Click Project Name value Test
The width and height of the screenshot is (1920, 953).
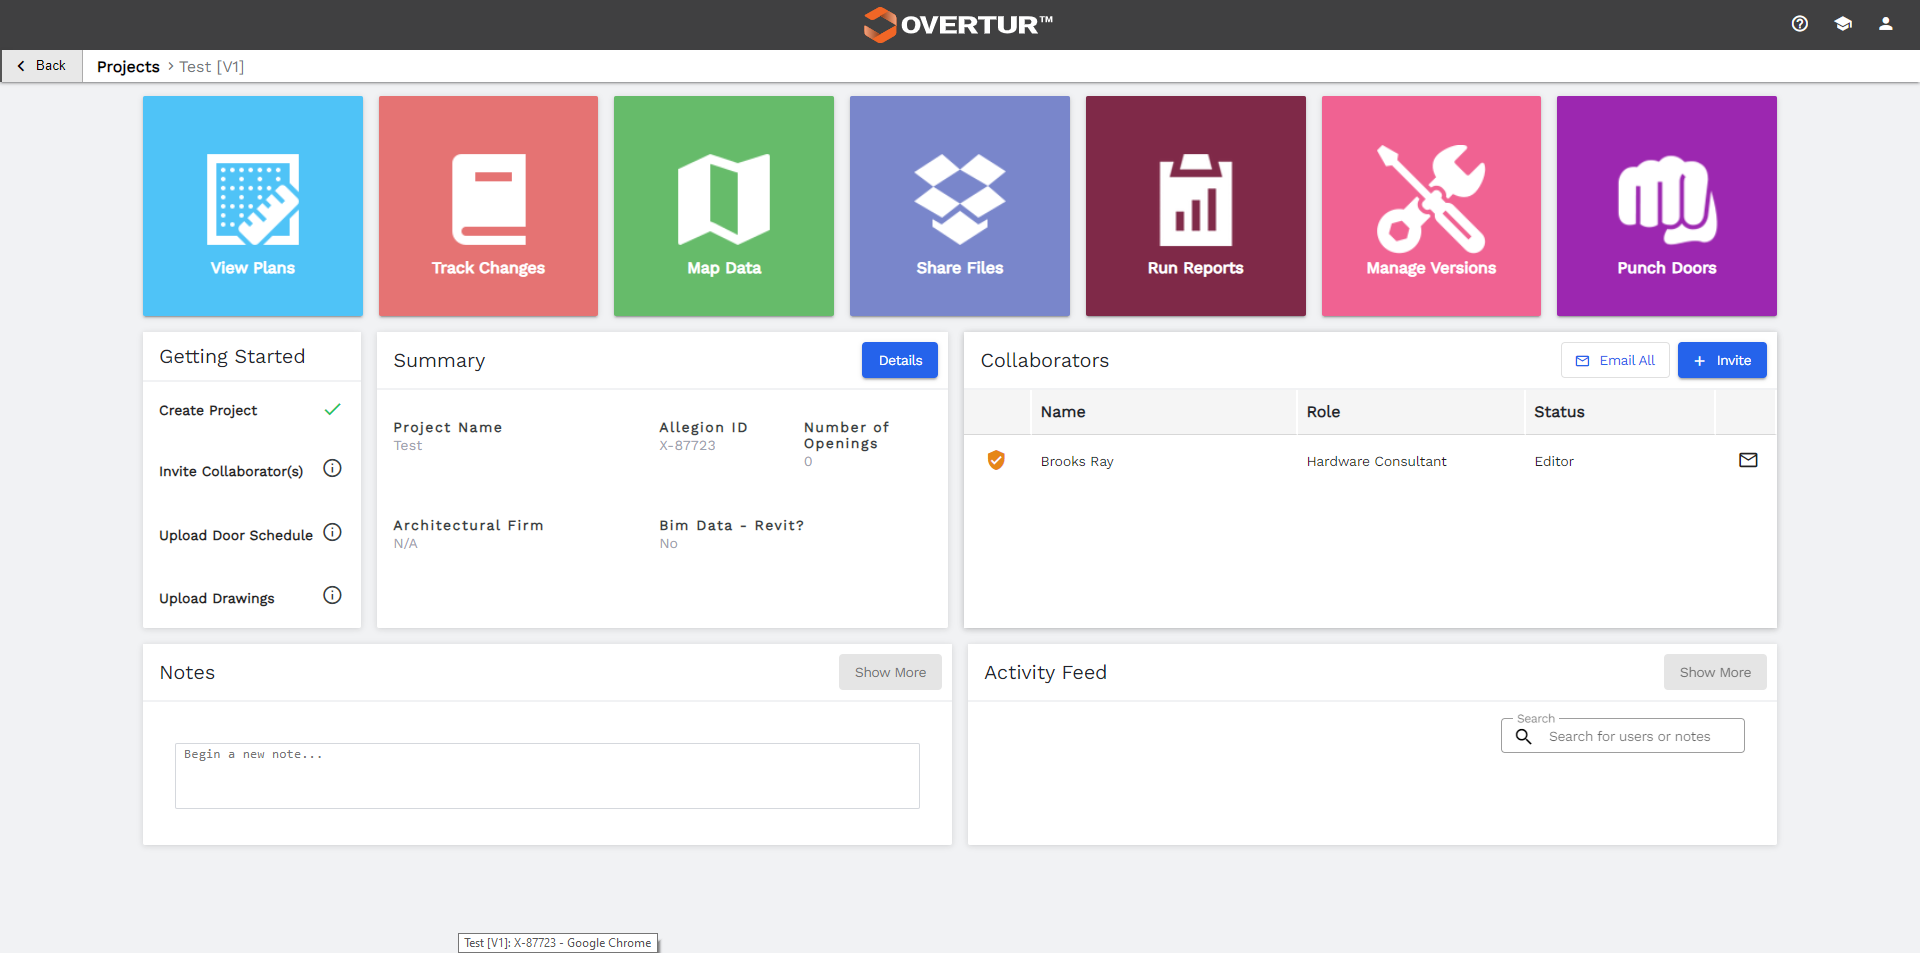click(408, 446)
